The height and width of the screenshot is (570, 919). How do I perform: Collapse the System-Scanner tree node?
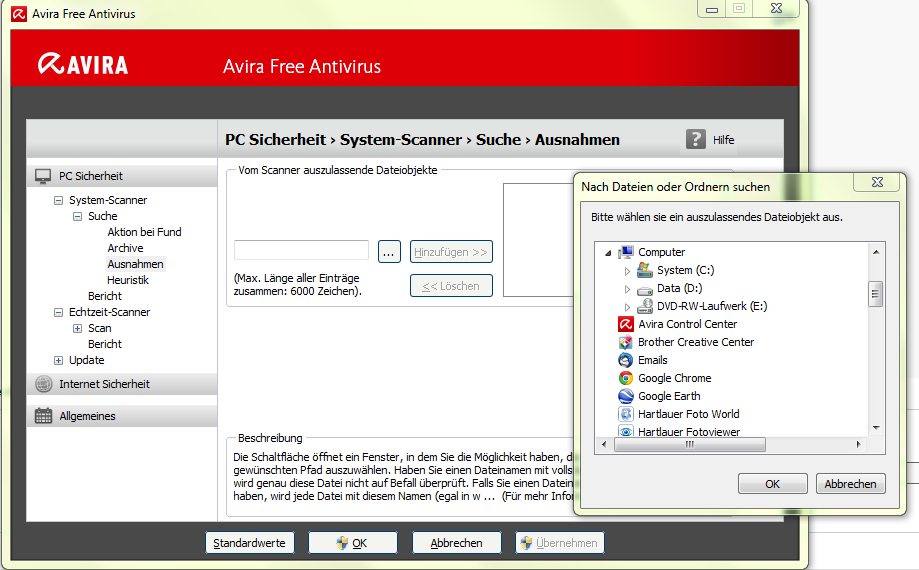58,200
